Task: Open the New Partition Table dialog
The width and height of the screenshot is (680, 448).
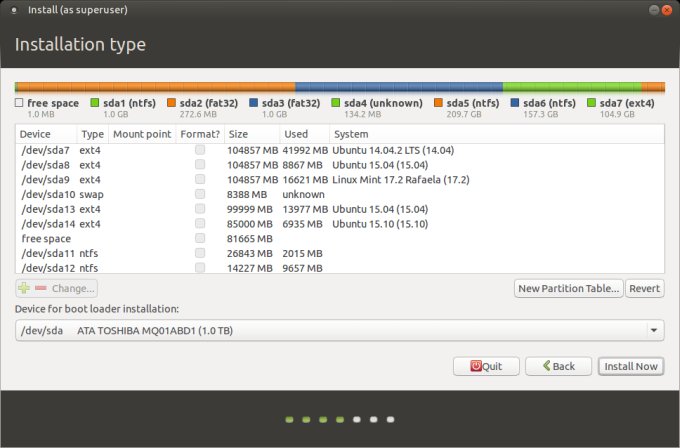Action: tap(569, 288)
